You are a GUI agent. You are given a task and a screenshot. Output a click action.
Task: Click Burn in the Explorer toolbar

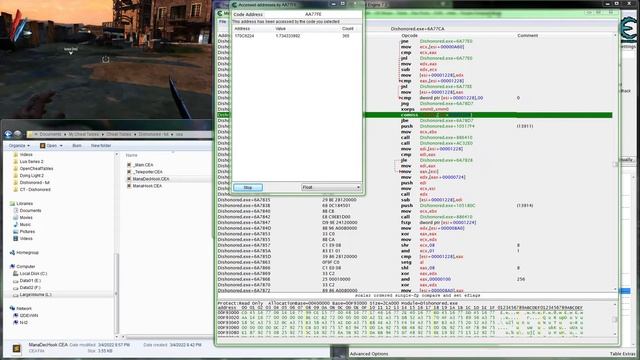pyautogui.click(x=77, y=146)
